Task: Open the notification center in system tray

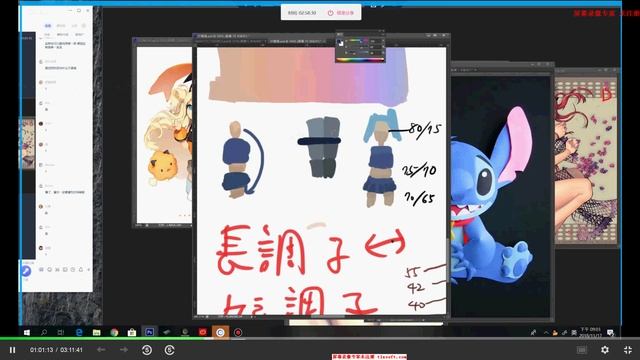Action: [x=611, y=333]
